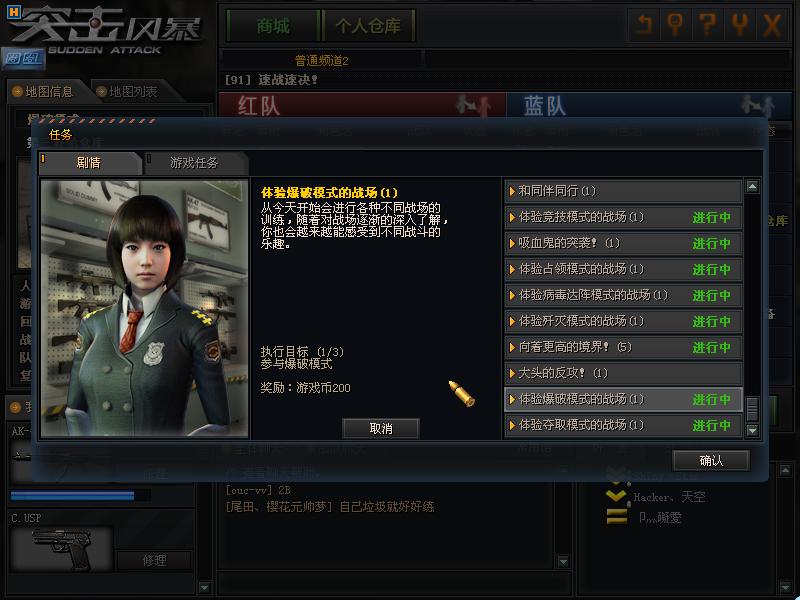Click the 修理 repair button
The width and height of the screenshot is (800, 600).
(x=155, y=561)
